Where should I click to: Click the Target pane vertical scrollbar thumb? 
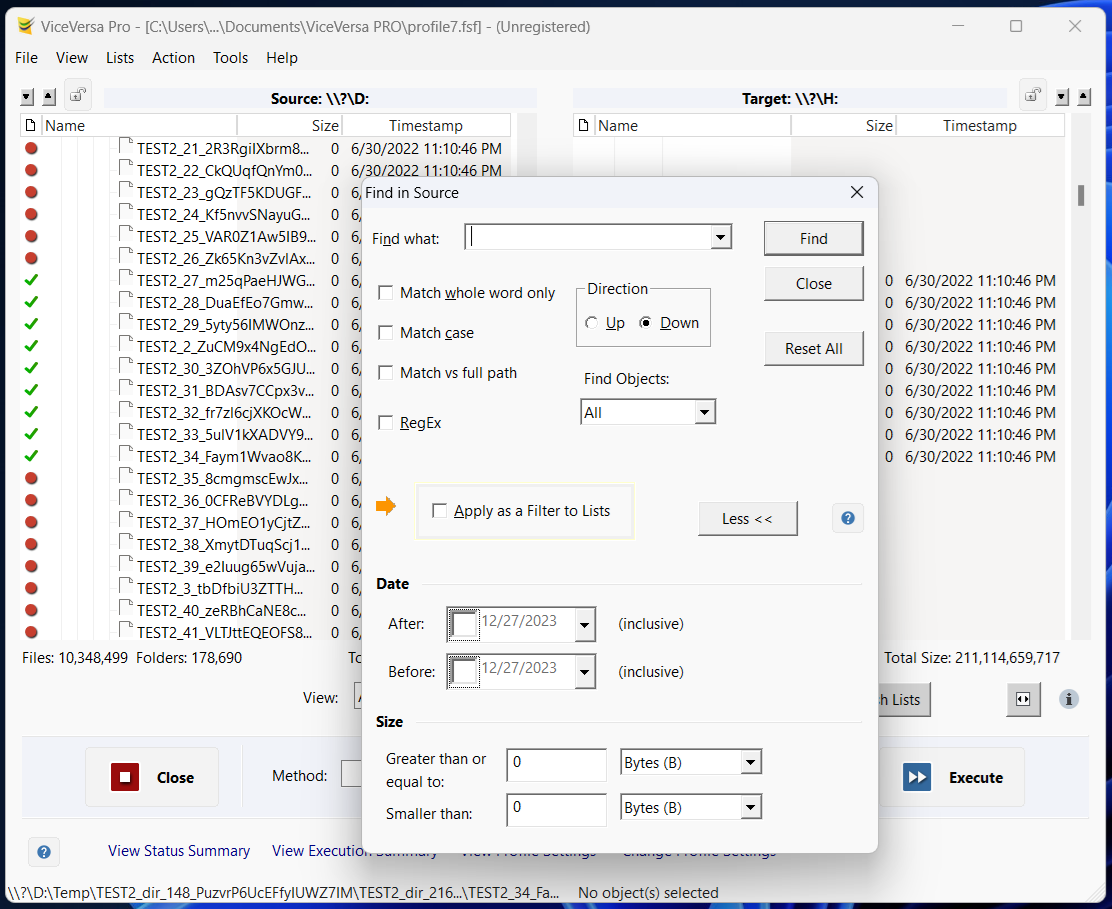pyautogui.click(x=1081, y=195)
